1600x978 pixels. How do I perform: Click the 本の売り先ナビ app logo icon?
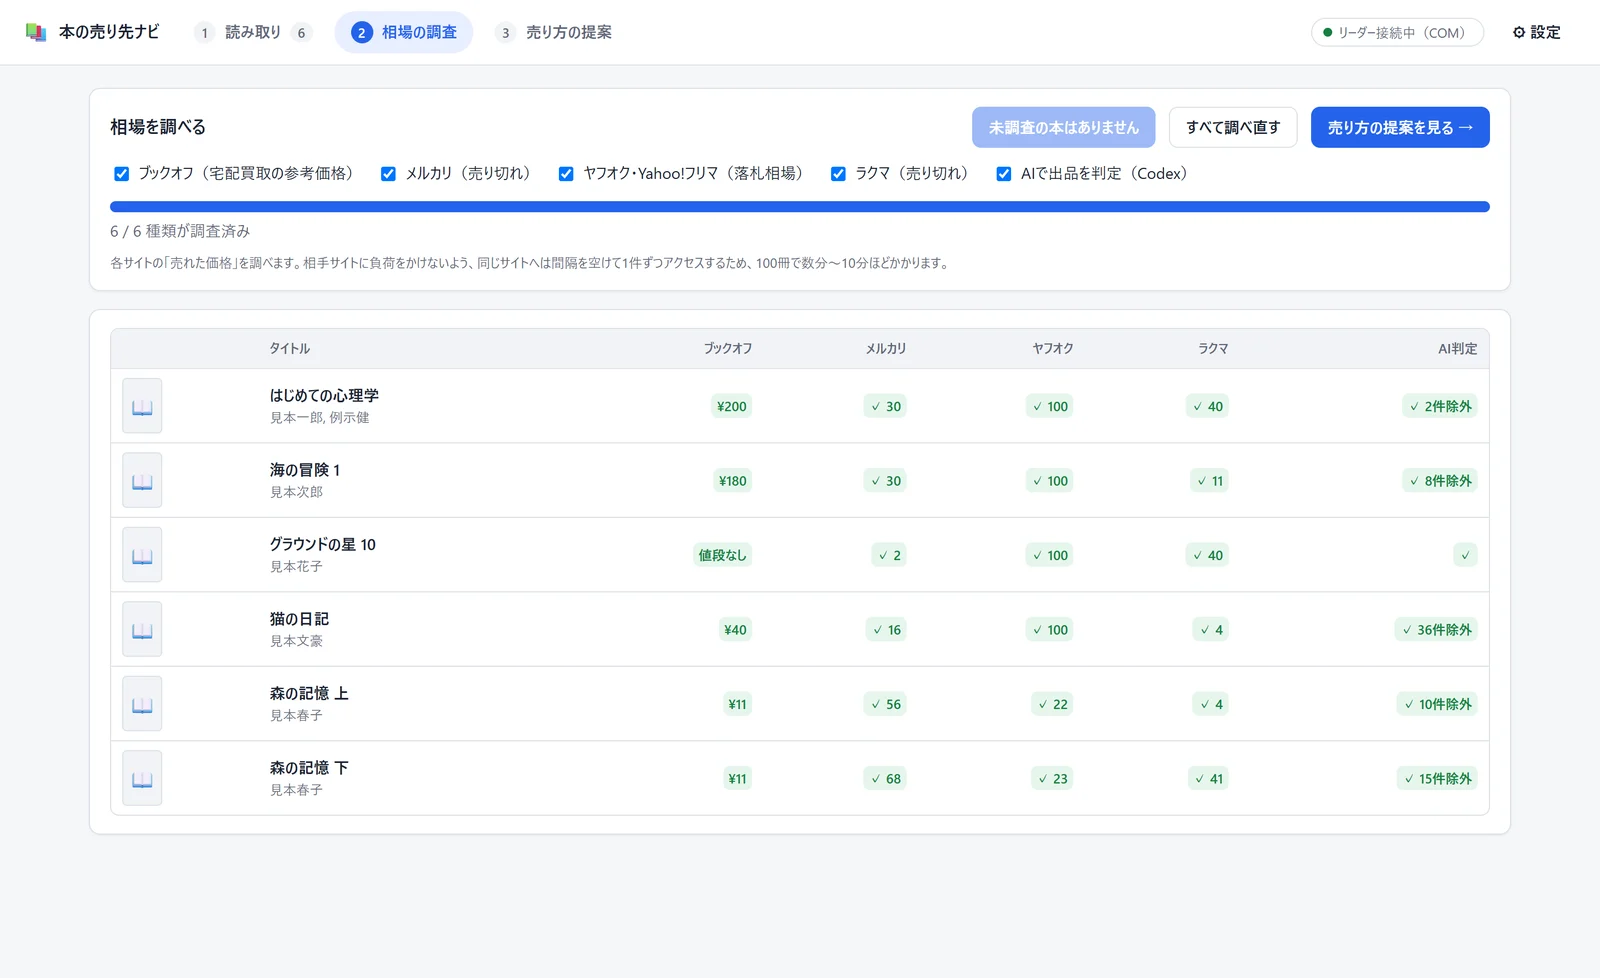(x=36, y=32)
